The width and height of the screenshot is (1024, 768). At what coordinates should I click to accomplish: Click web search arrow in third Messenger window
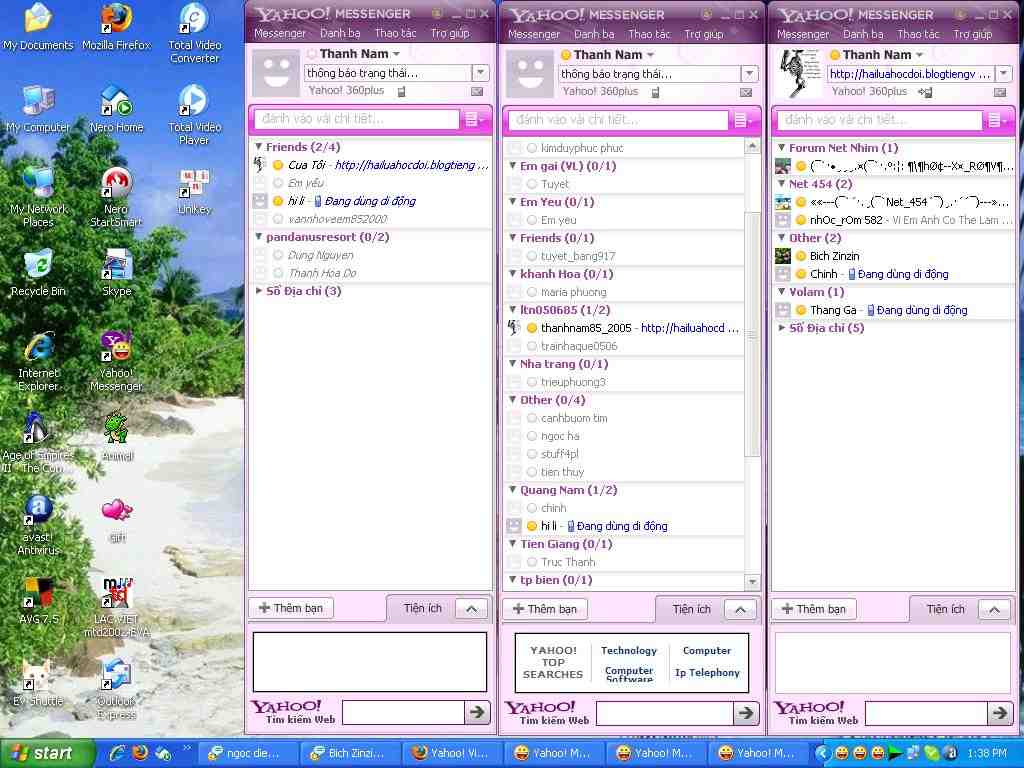pyautogui.click(x=1000, y=712)
